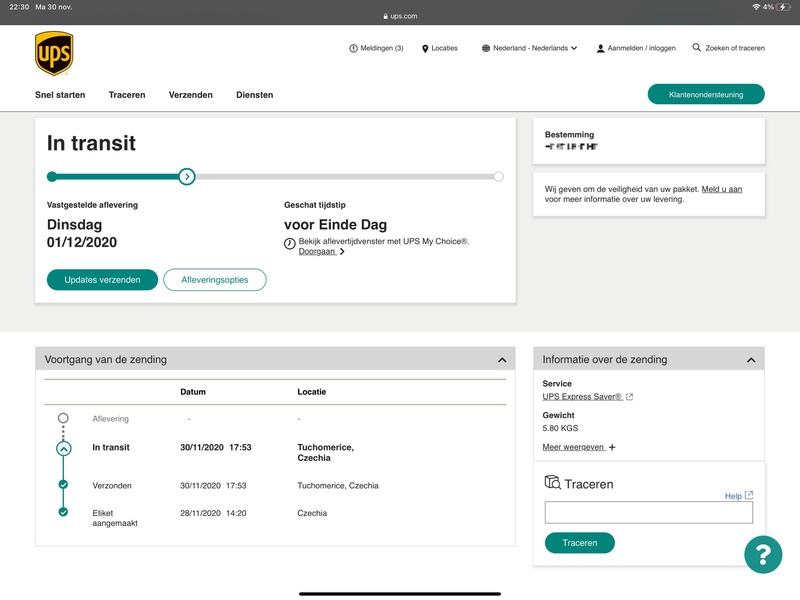Image resolution: width=800 pixels, height=600 pixels.
Task: Click the progress bar start point dot
Action: coord(52,177)
